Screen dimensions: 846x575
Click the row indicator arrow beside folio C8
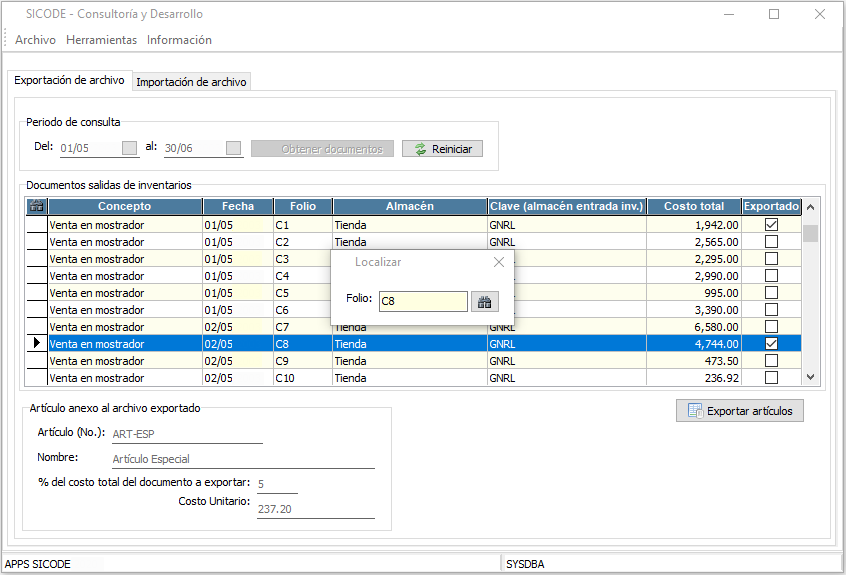(37, 343)
